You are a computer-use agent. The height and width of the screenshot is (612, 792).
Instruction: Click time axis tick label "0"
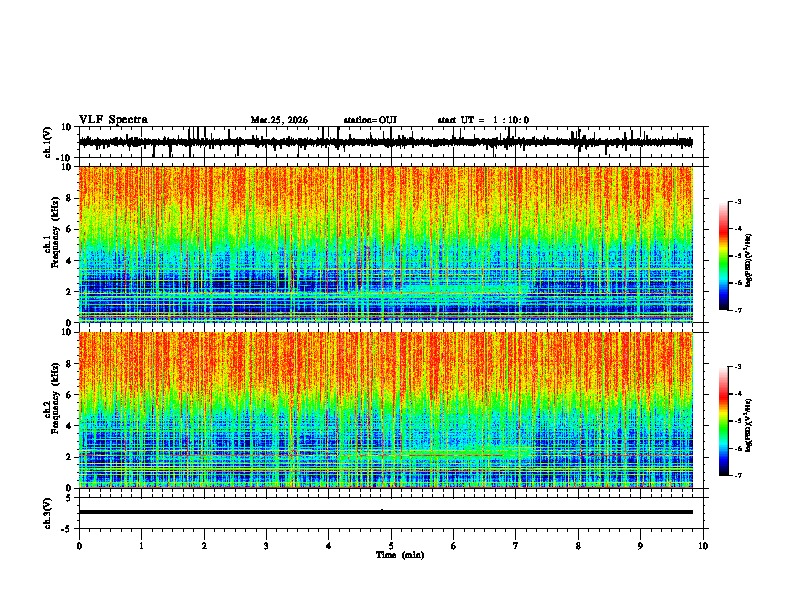79,546
